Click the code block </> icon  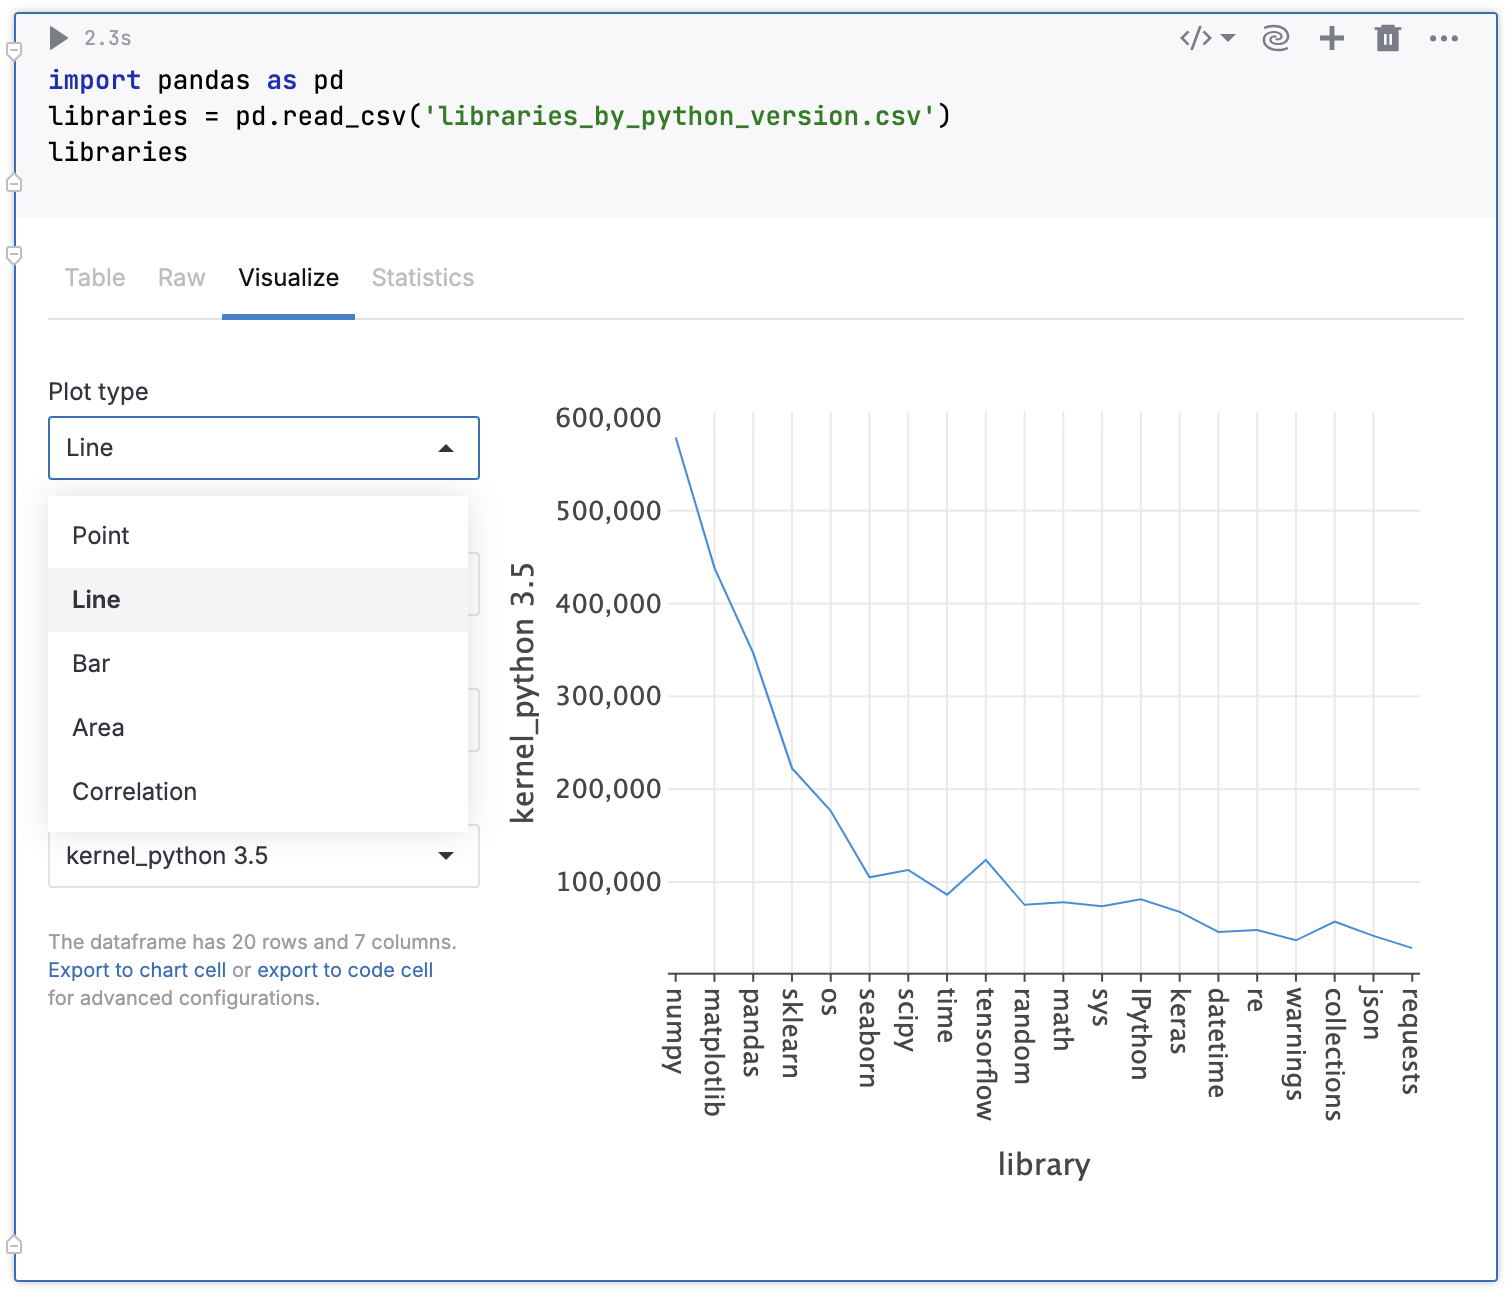1196,38
